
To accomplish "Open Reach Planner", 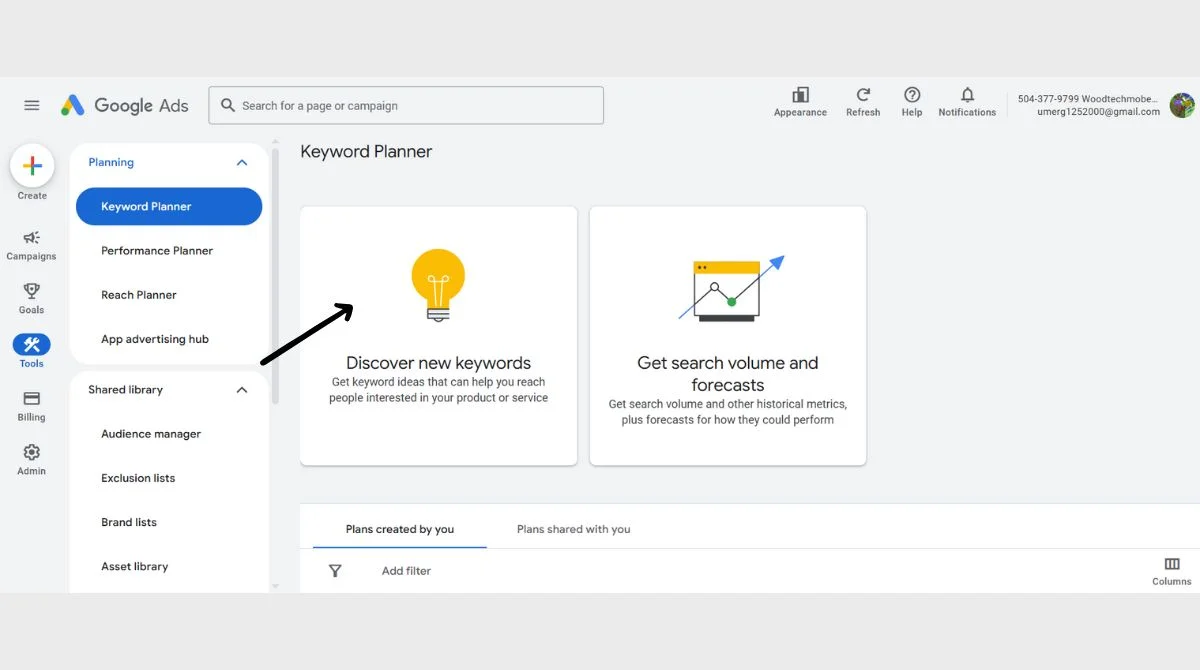I will click(x=139, y=295).
